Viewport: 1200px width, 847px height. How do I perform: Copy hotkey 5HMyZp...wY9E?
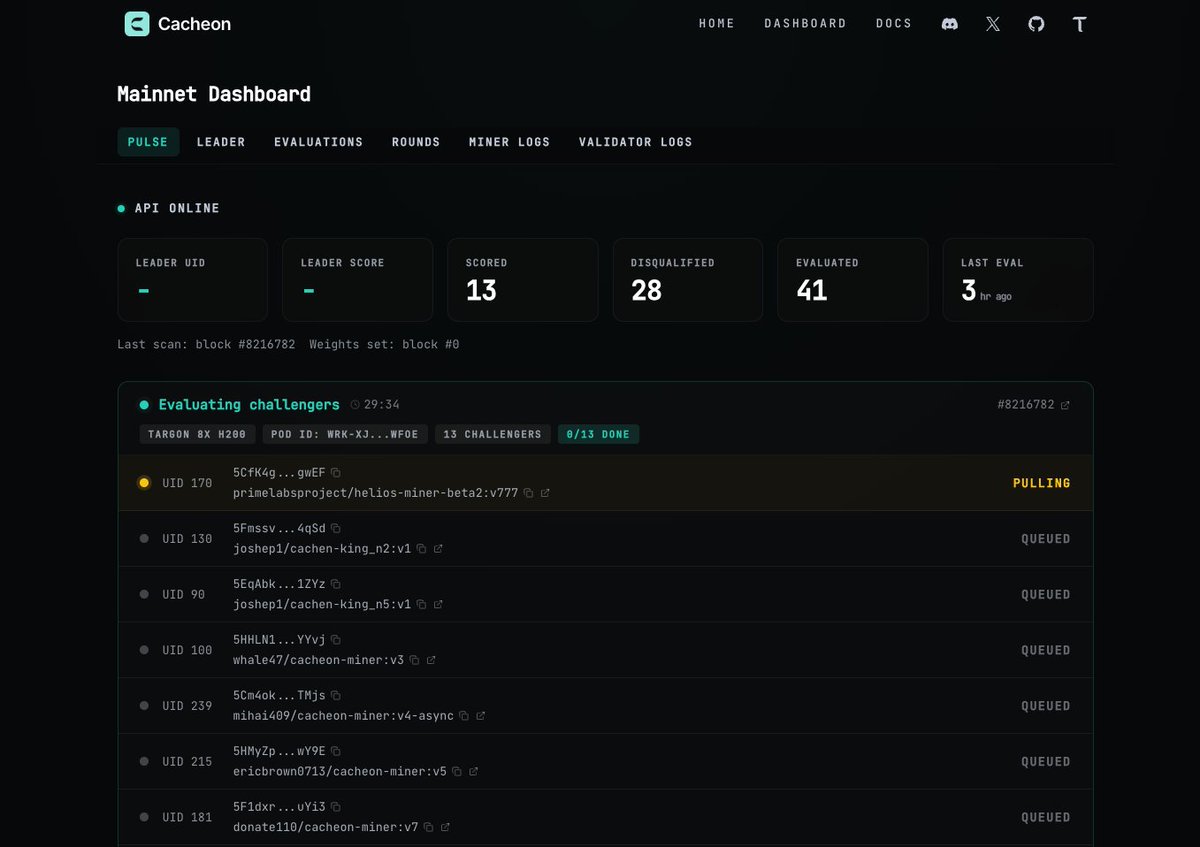pos(336,751)
